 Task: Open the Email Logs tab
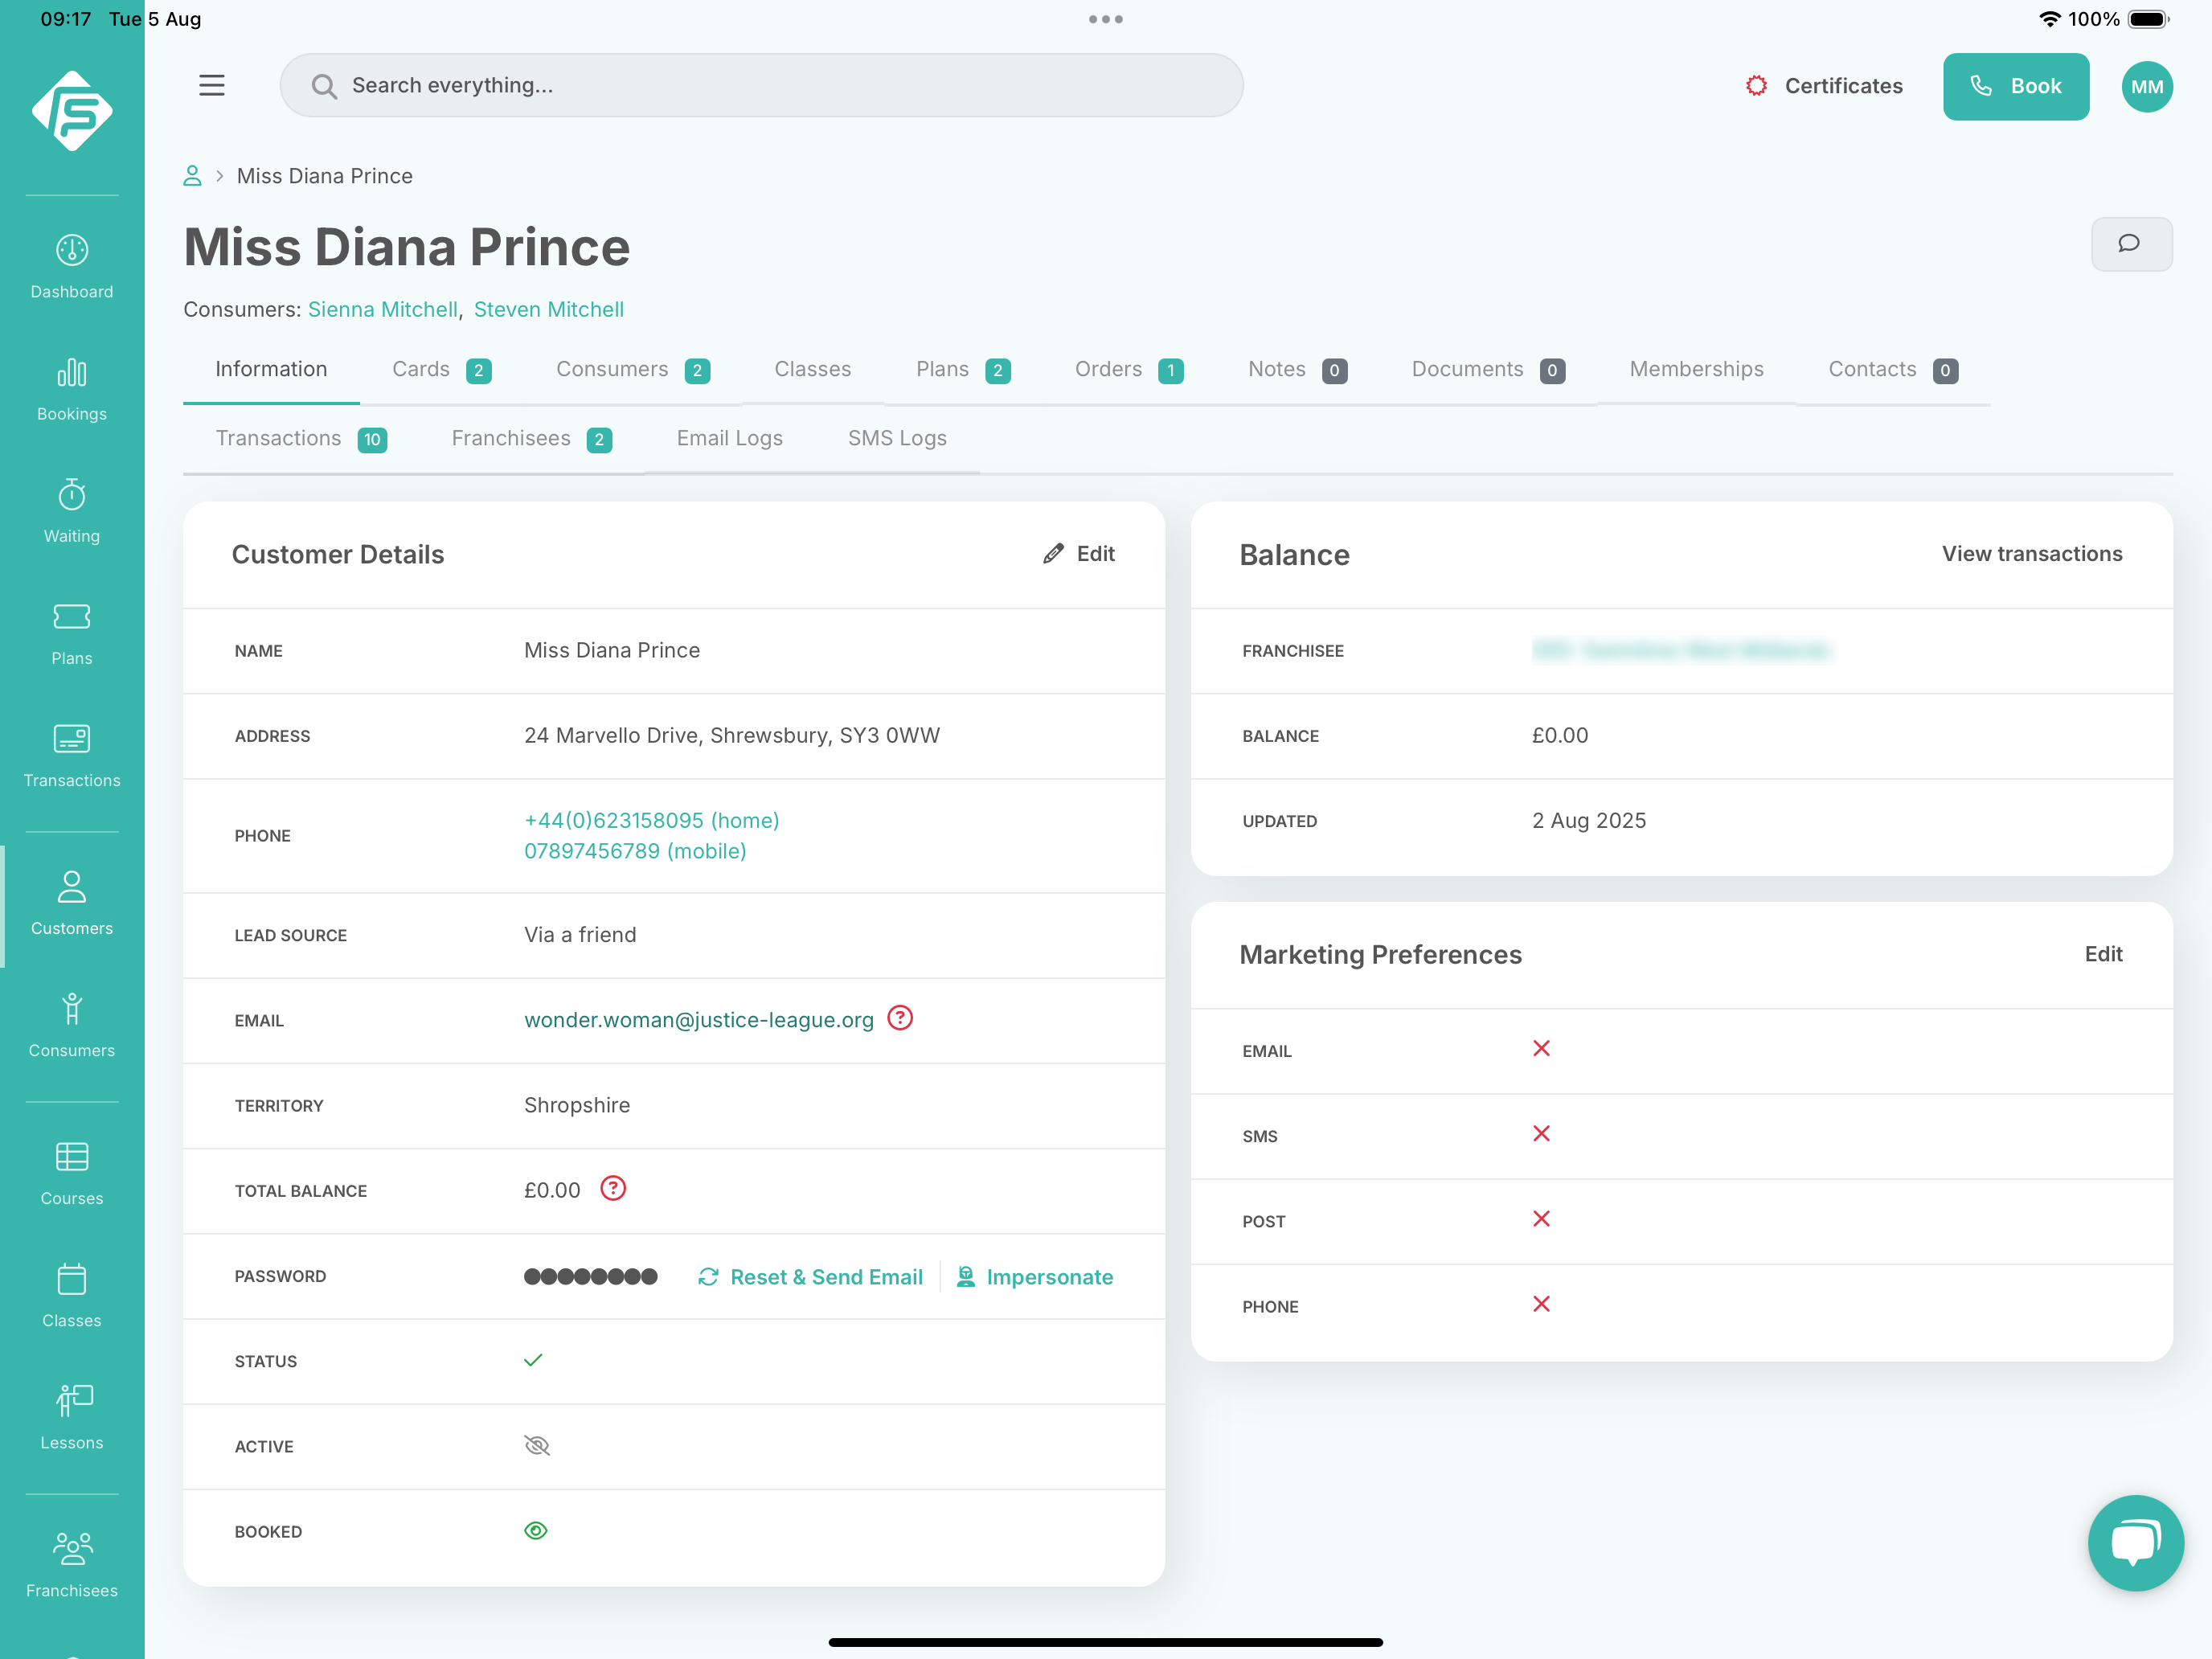730,439
